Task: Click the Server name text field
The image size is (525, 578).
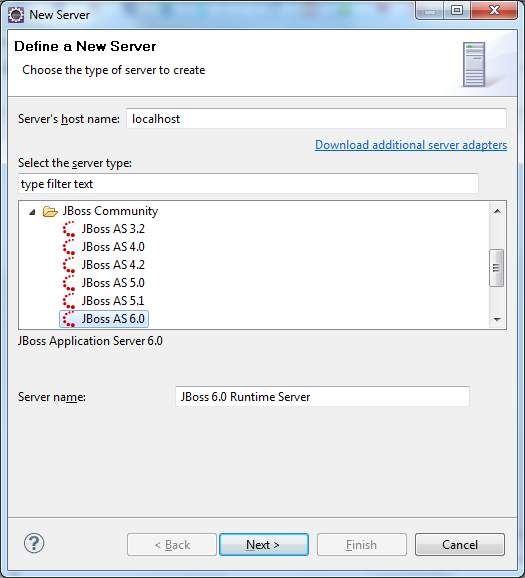Action: (322, 397)
